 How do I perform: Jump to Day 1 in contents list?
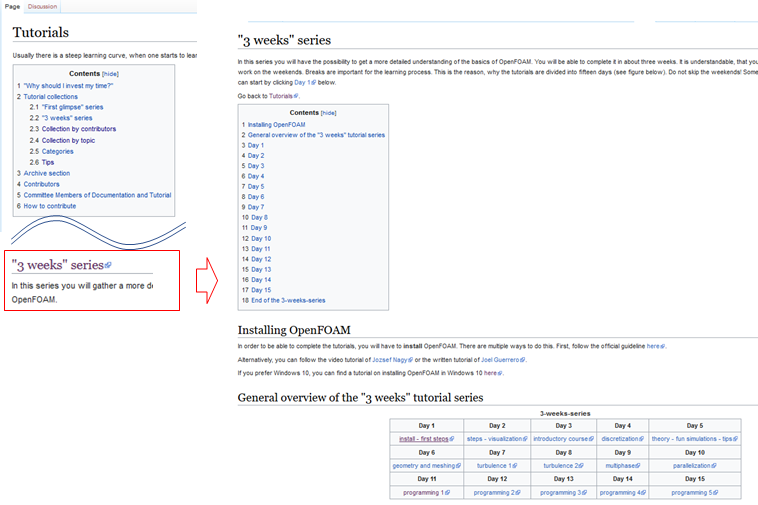point(256,145)
